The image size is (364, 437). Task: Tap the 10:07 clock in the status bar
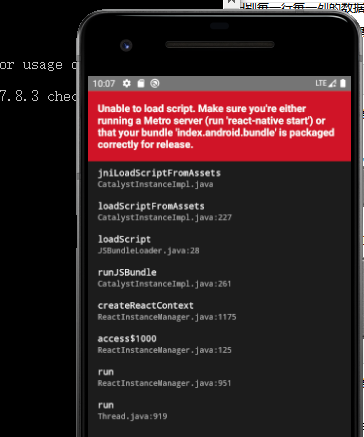click(x=104, y=83)
